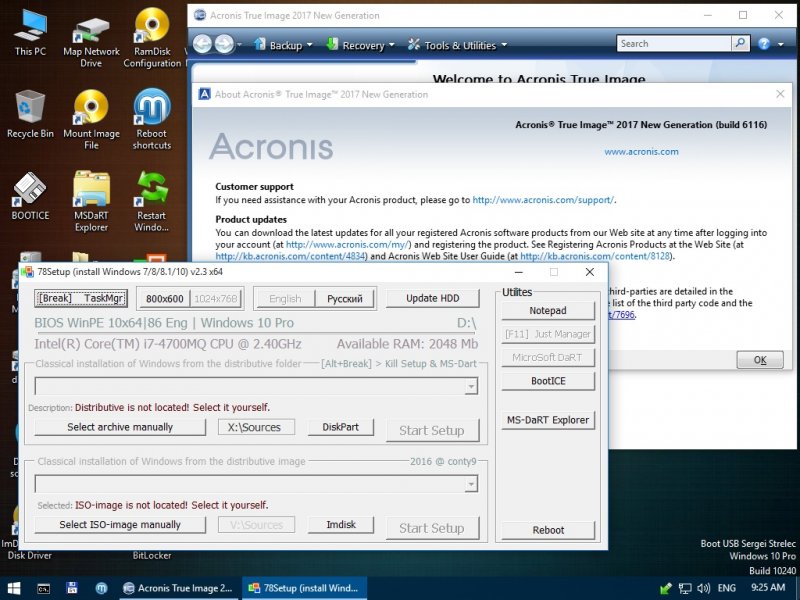
Task: Click the floppy disk taskbar icon
Action: click(72, 588)
